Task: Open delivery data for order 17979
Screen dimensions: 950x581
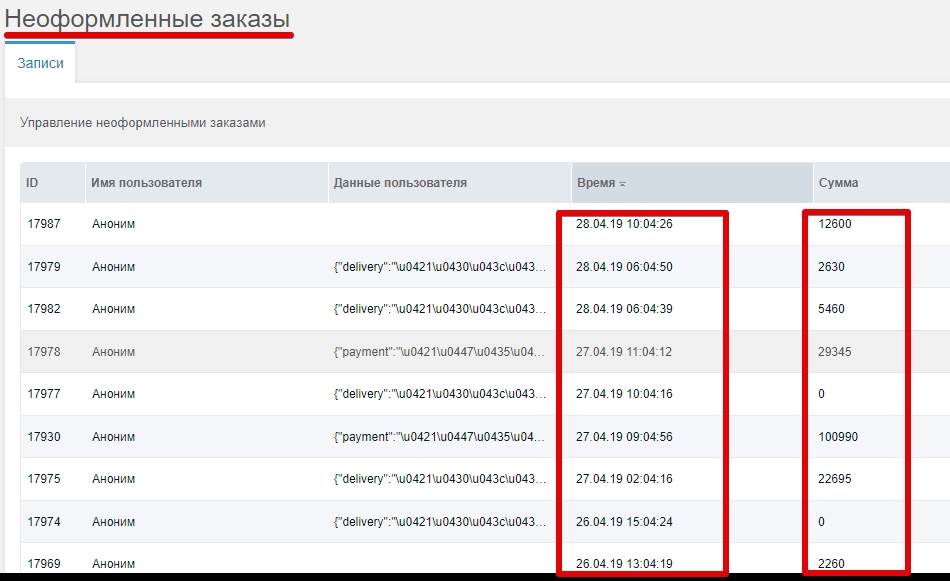Action: coord(439,267)
